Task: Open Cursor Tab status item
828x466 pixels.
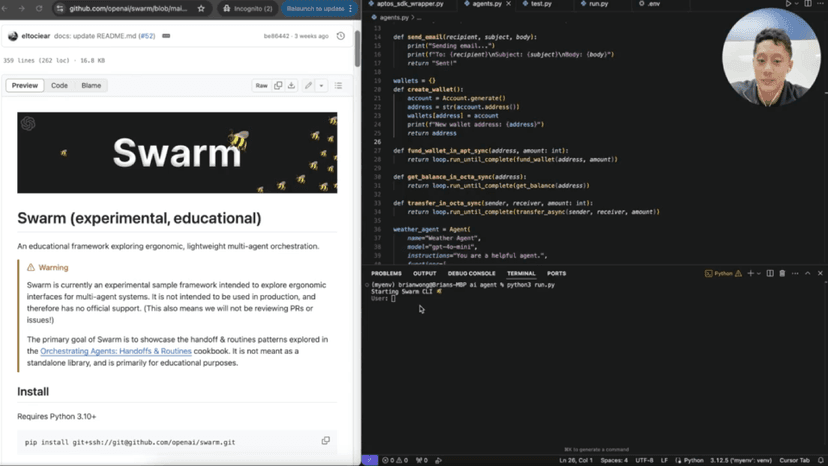Action: [794, 461]
